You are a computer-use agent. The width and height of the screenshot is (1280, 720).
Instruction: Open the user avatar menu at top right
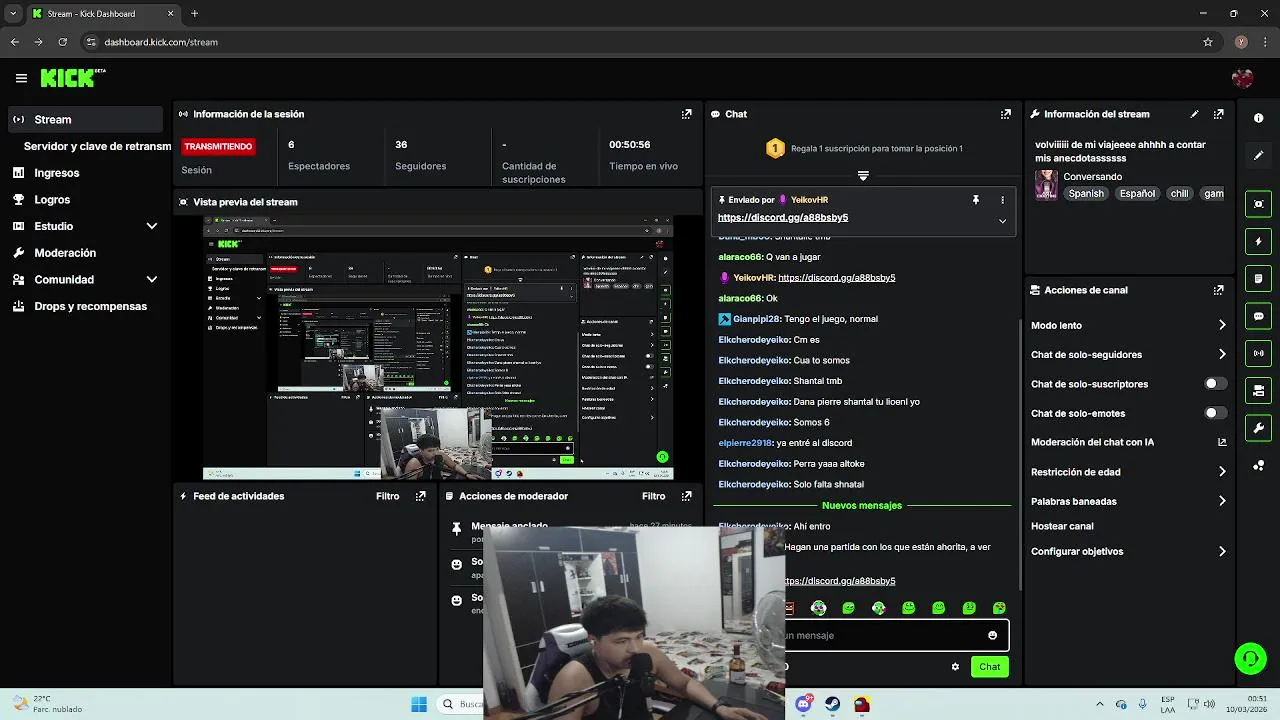(x=1242, y=78)
